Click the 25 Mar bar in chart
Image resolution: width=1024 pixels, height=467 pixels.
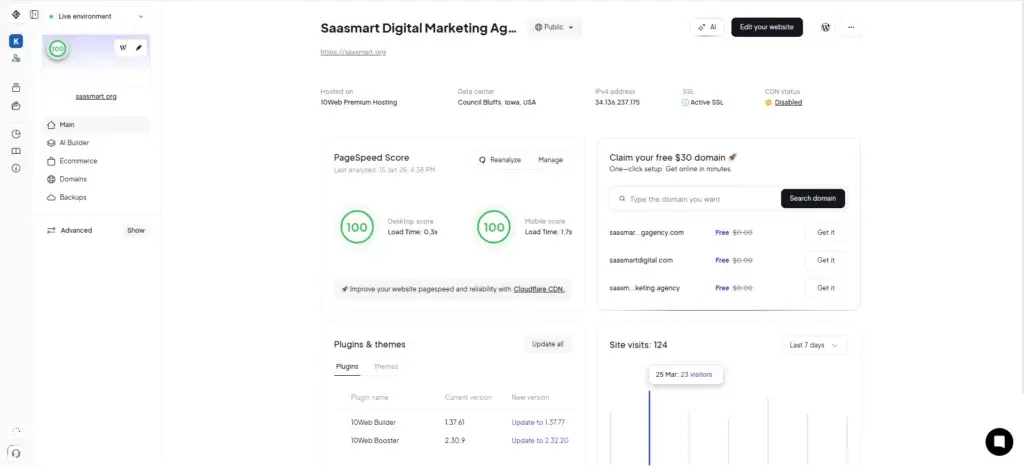tap(649, 428)
